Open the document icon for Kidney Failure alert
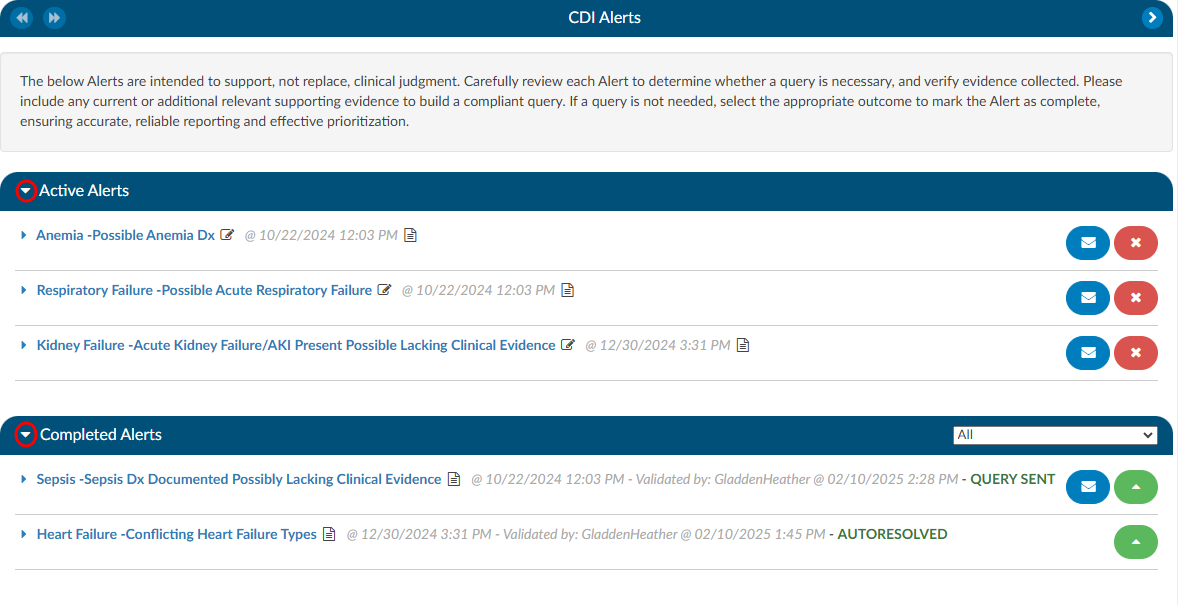The image size is (1178, 605). tap(743, 345)
